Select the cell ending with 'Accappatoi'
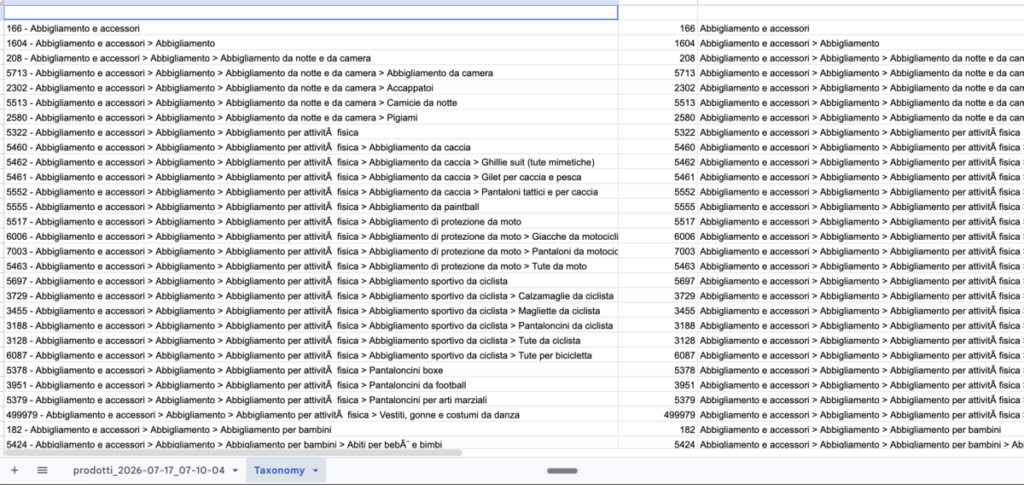The image size is (1024, 485). [310, 87]
